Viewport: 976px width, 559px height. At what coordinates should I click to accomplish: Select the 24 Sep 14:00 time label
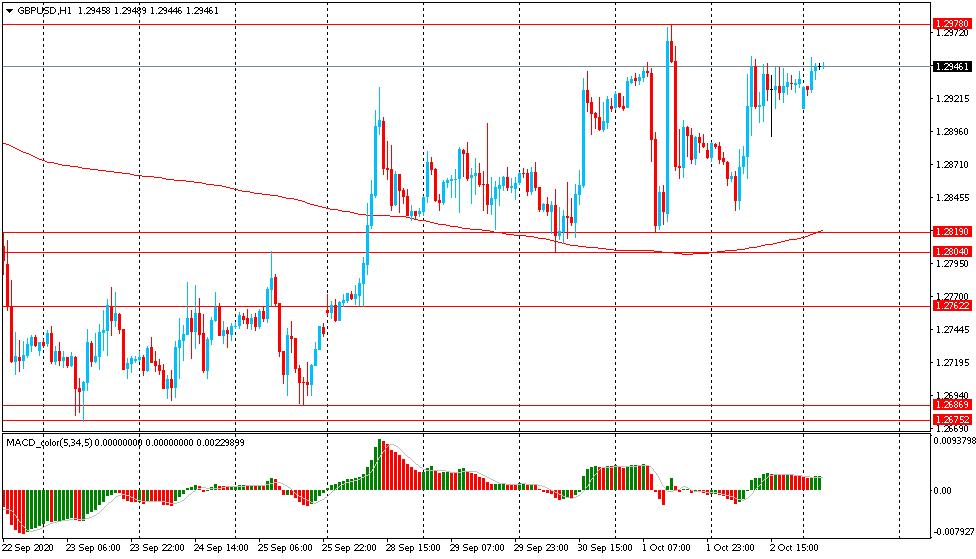tap(221, 548)
